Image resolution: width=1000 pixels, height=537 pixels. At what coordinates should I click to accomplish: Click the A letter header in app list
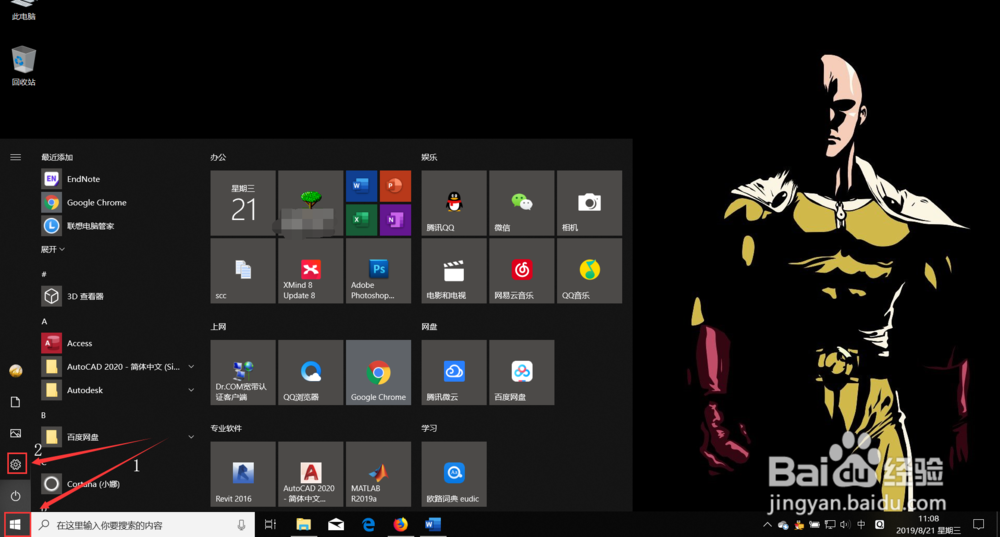coord(44,321)
